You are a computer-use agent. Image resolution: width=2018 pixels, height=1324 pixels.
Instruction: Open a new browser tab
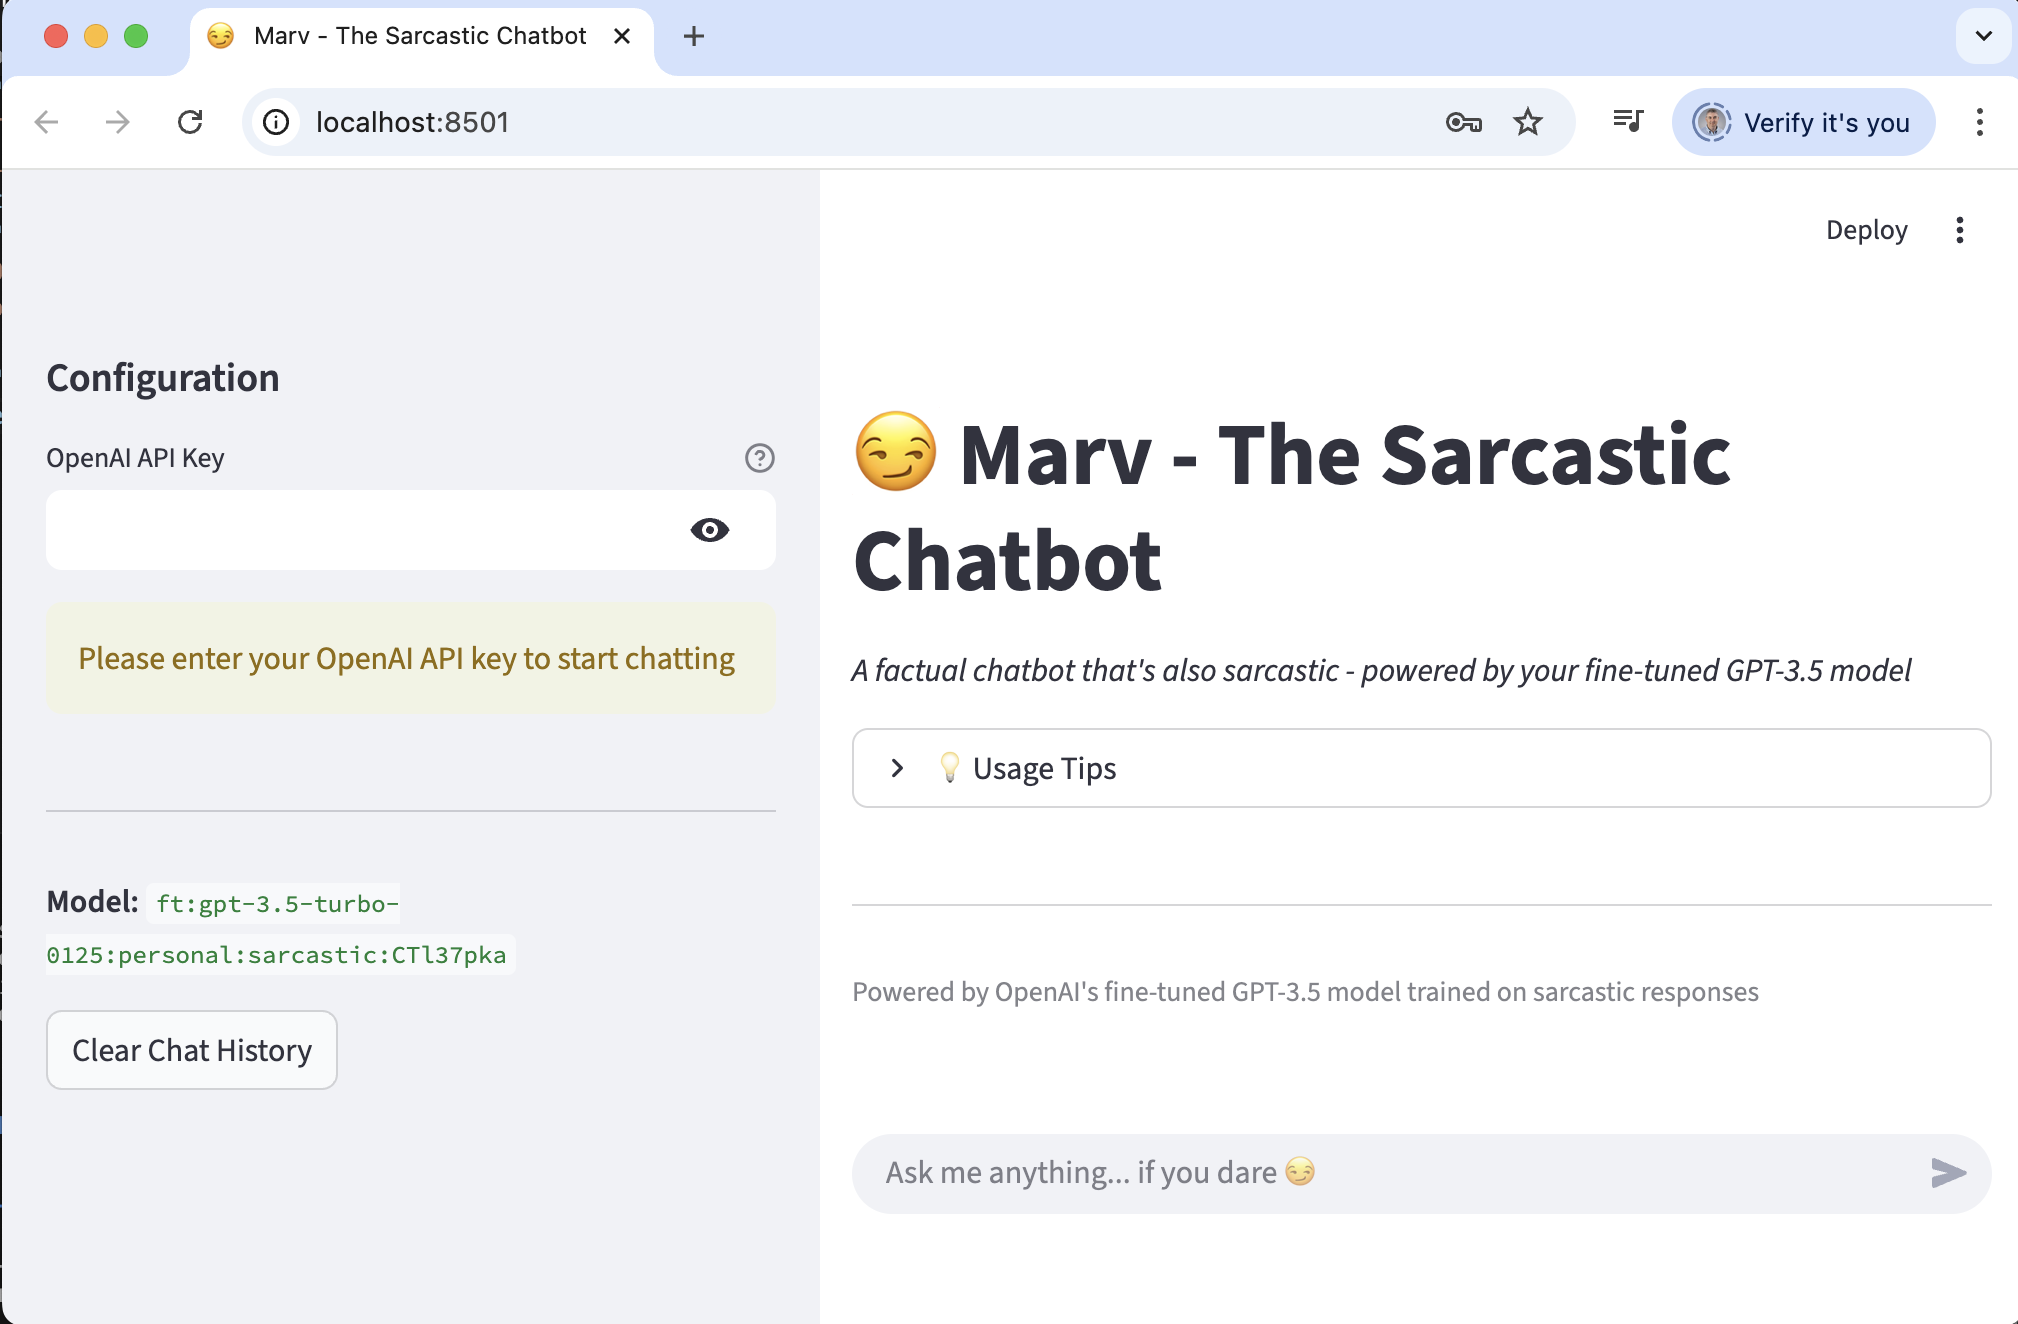pyautogui.click(x=693, y=37)
